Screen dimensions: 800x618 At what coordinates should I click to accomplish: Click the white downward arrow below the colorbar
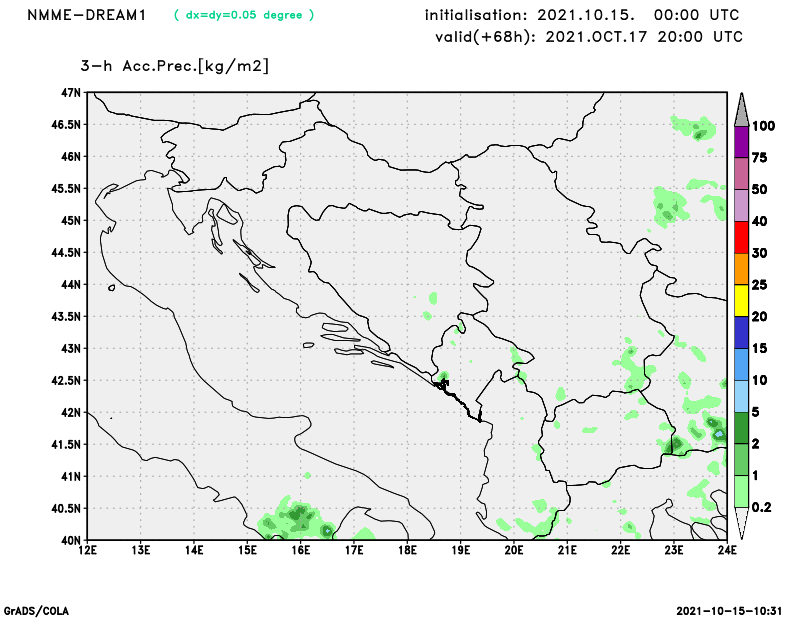(741, 522)
